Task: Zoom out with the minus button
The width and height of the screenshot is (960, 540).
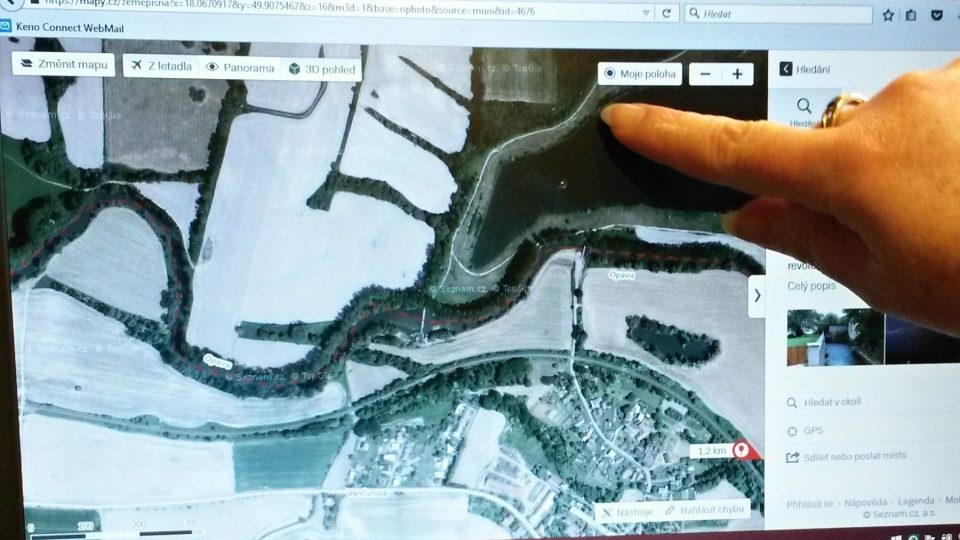Action: (705, 74)
